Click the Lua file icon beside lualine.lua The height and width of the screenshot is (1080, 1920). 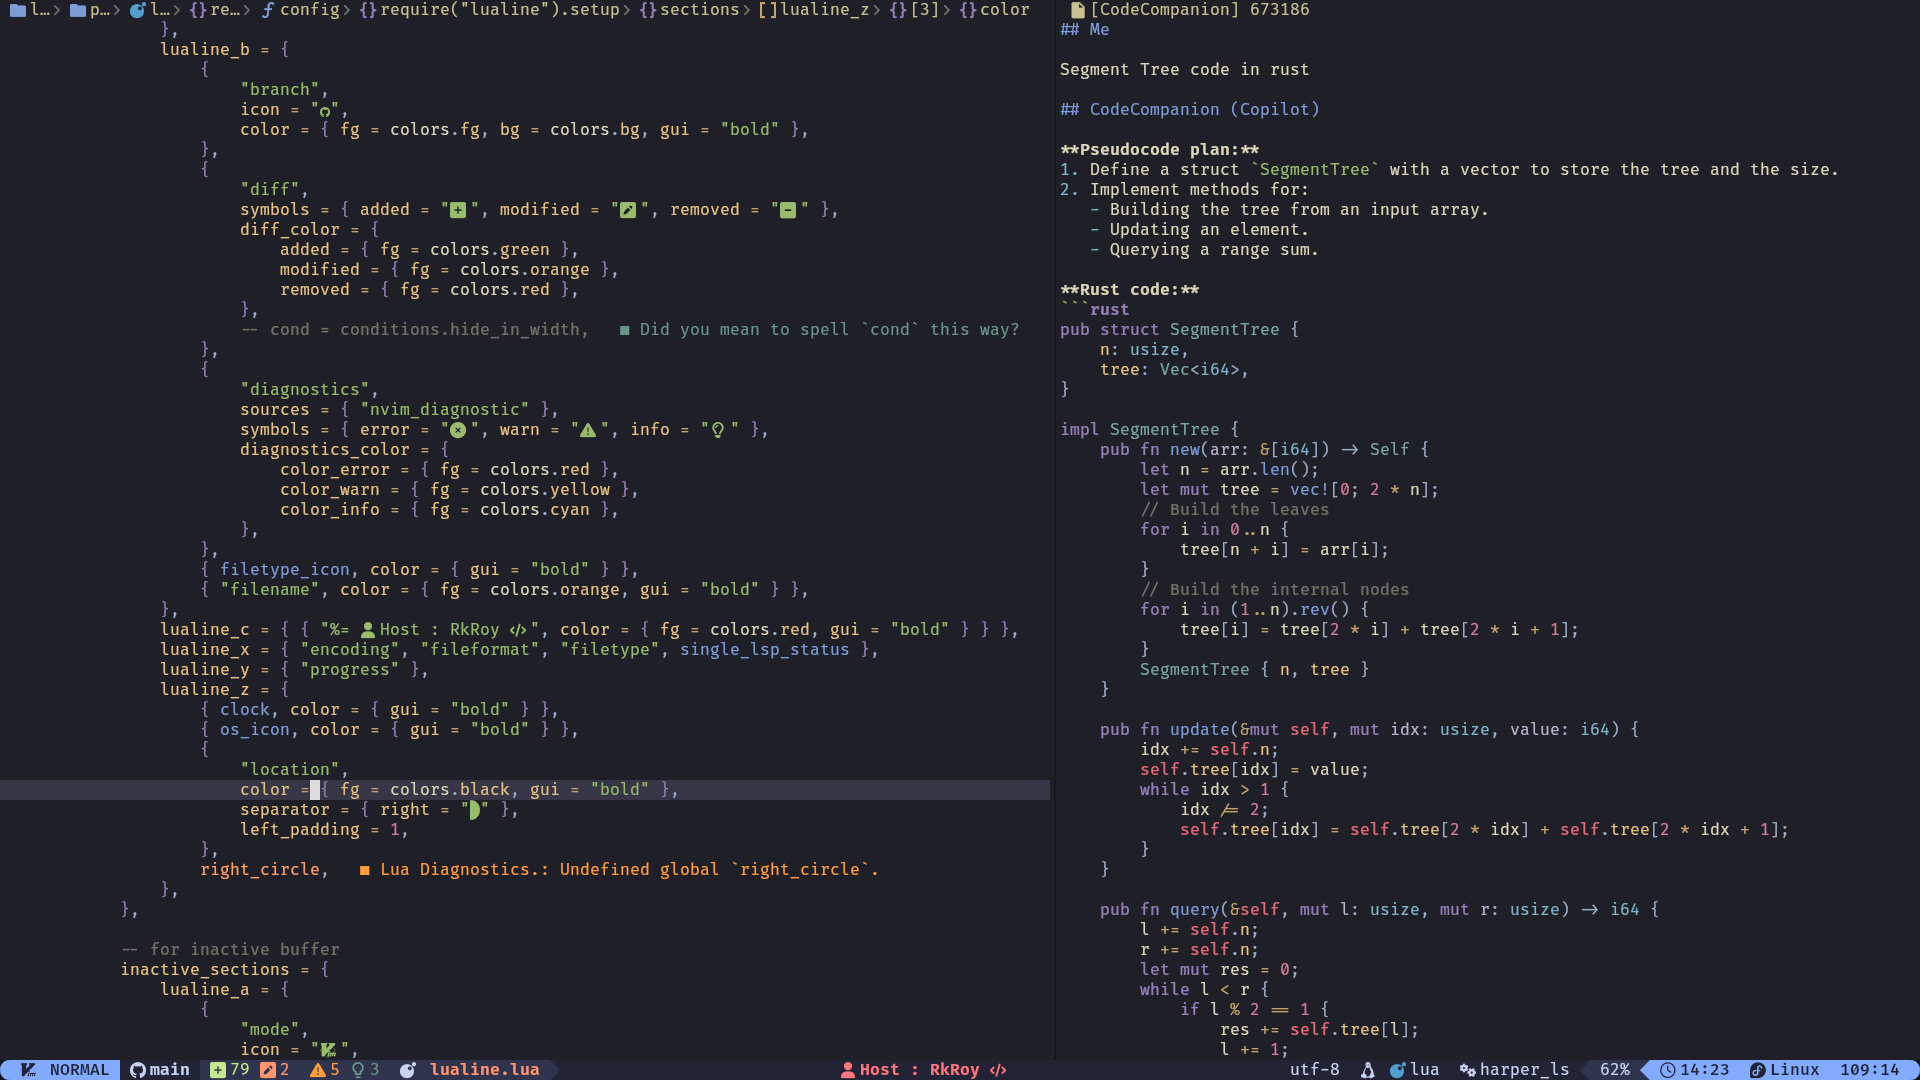tap(408, 1070)
